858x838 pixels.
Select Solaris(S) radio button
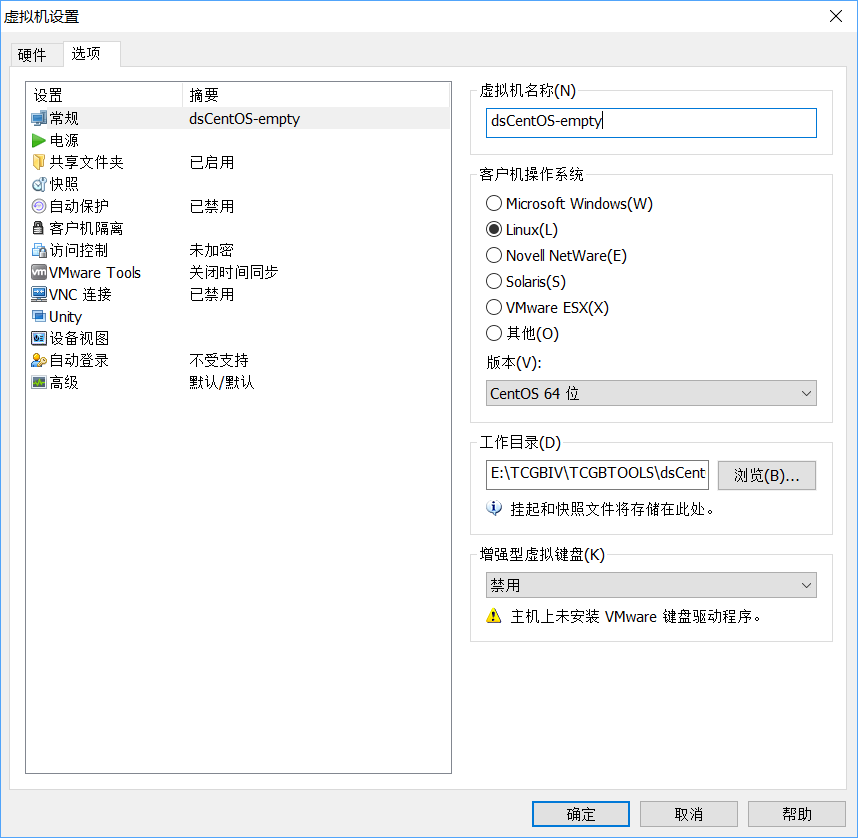[x=494, y=281]
